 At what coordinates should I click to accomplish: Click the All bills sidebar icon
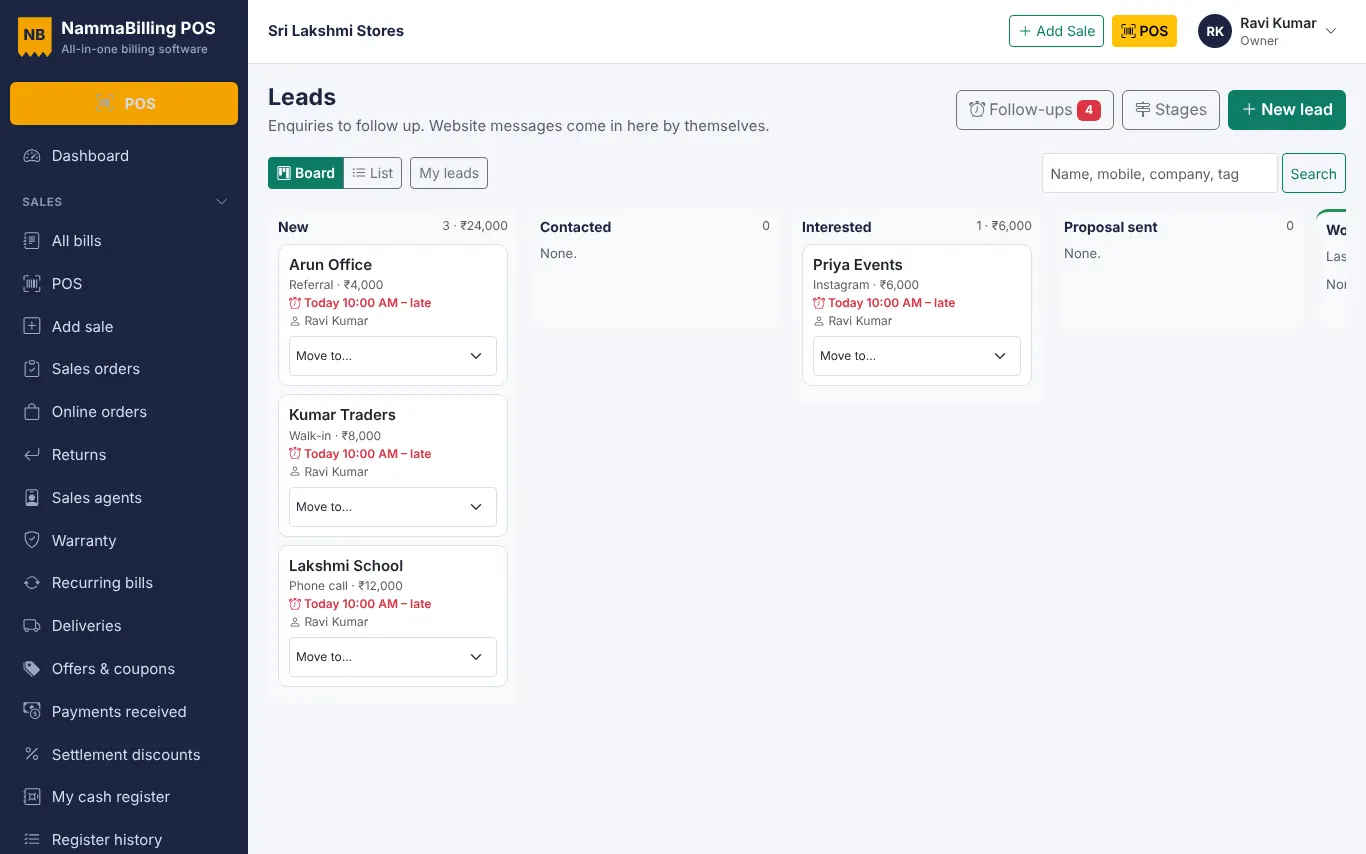(32, 241)
